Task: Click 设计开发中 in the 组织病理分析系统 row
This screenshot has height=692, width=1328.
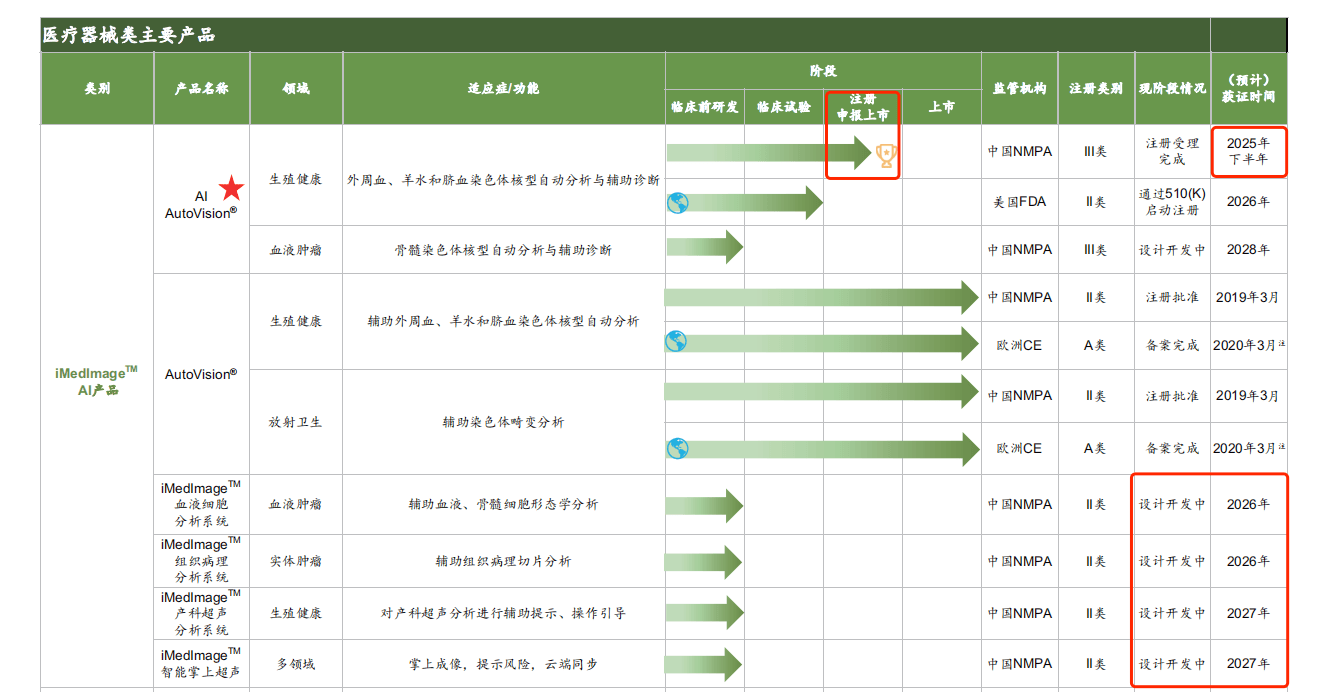Action: (x=1172, y=561)
